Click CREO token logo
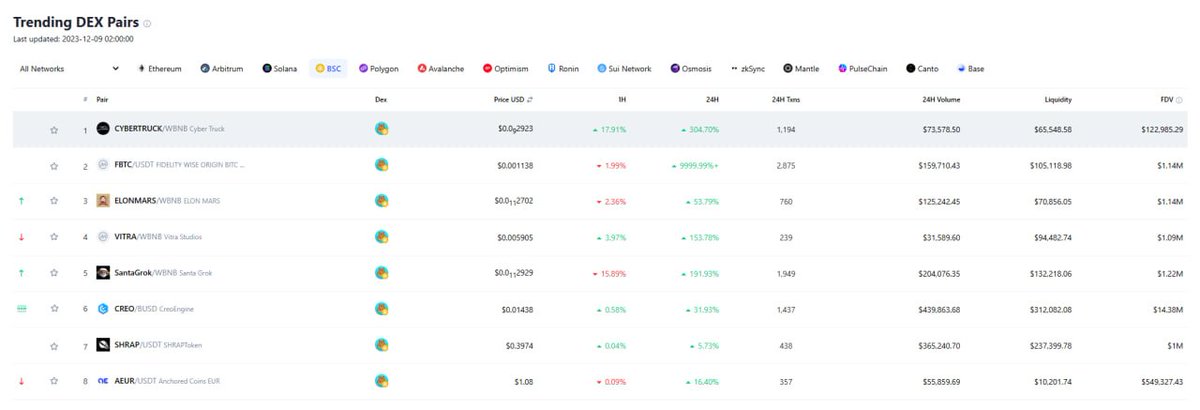This screenshot has height=410, width=1200. point(103,310)
